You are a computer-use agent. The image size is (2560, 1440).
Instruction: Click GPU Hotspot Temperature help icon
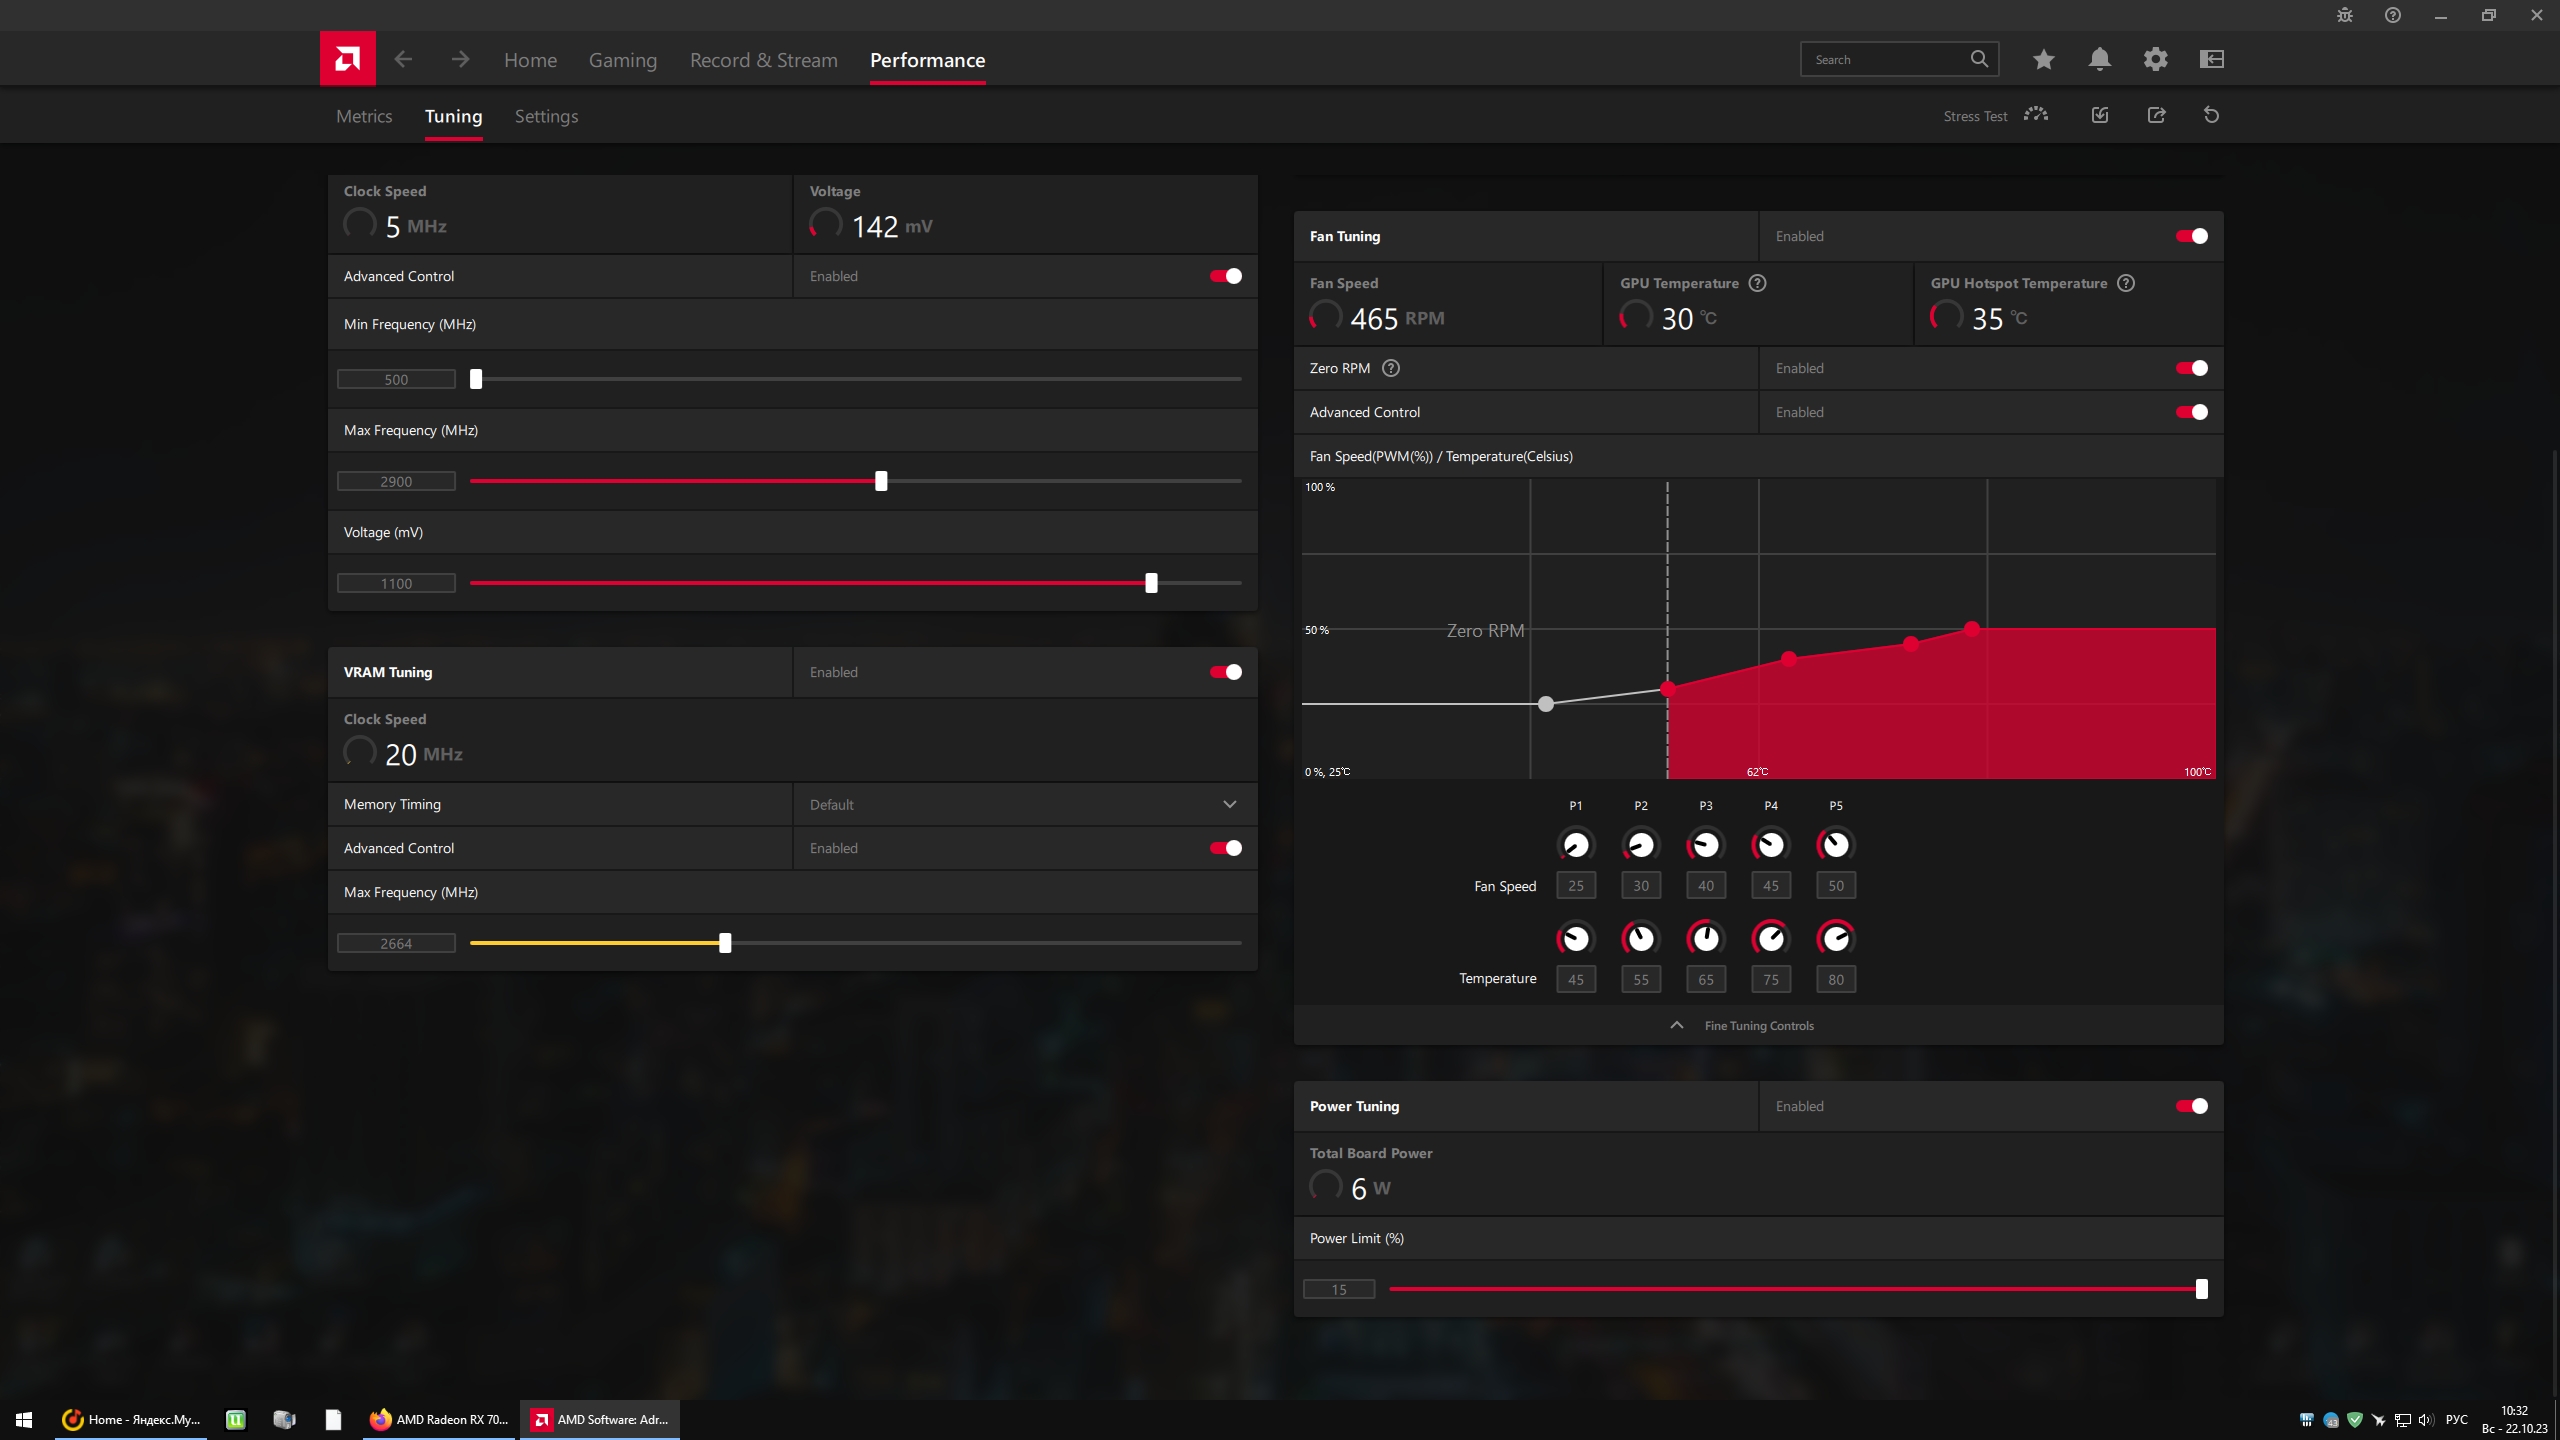[x=2126, y=283]
